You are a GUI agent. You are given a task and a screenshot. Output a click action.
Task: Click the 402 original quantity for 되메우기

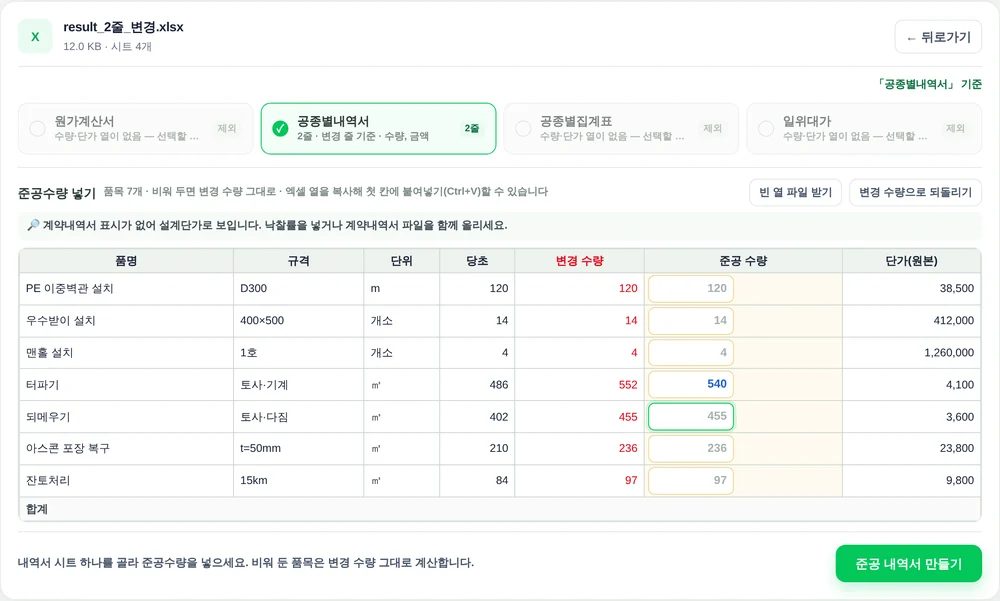coord(499,417)
